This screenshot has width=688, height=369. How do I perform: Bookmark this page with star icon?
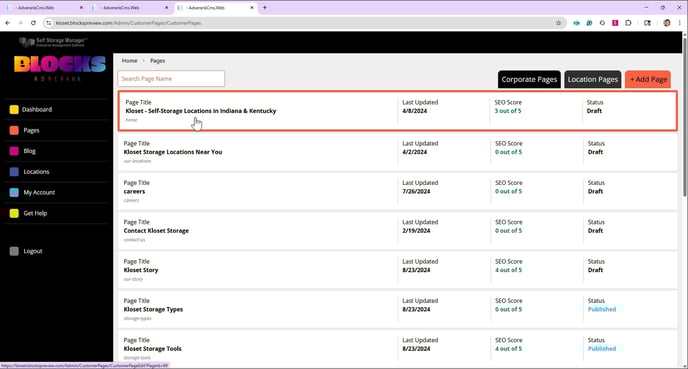(x=559, y=23)
